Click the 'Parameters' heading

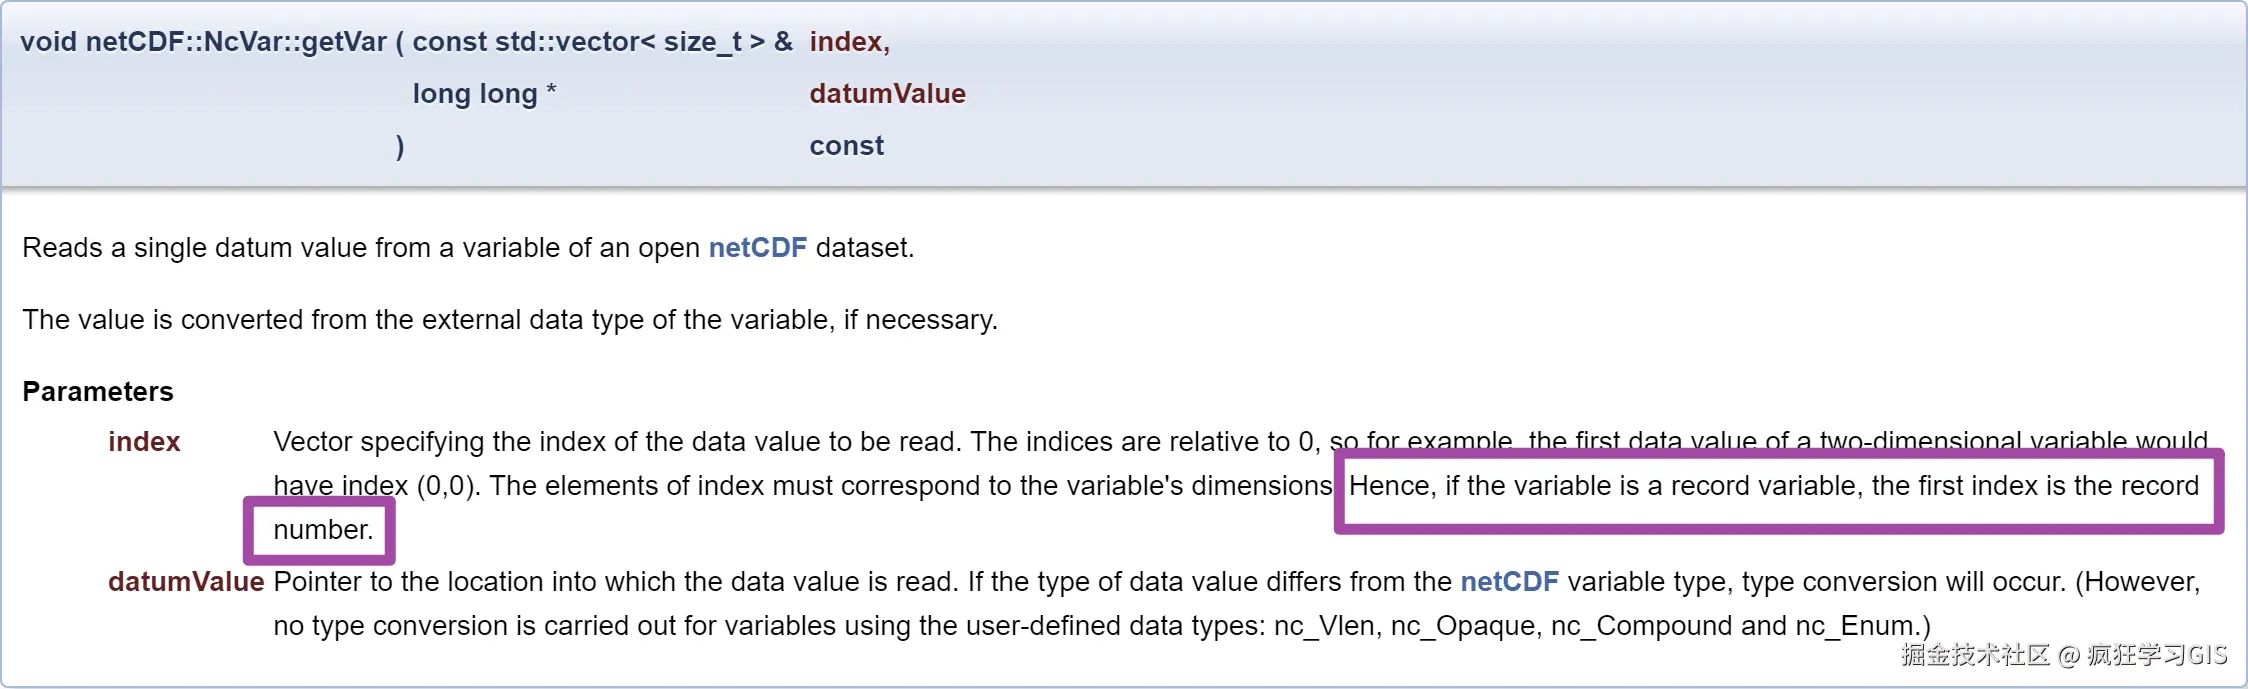coord(98,392)
